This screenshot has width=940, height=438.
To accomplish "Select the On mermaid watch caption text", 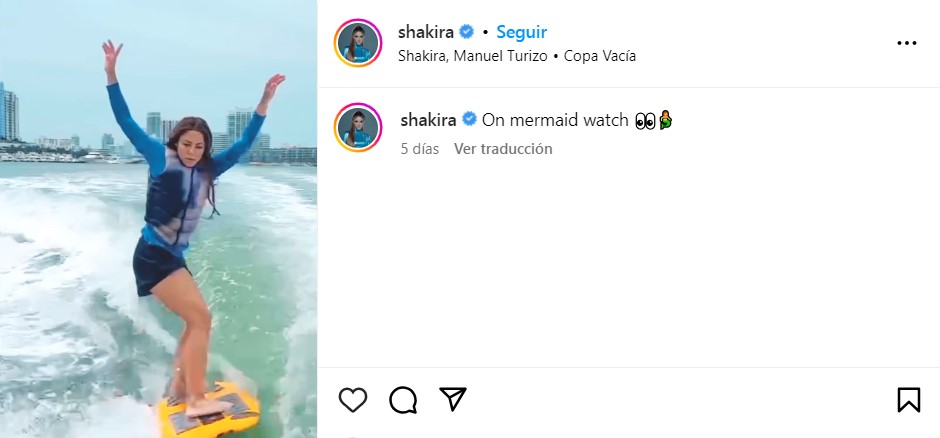I will pos(555,120).
